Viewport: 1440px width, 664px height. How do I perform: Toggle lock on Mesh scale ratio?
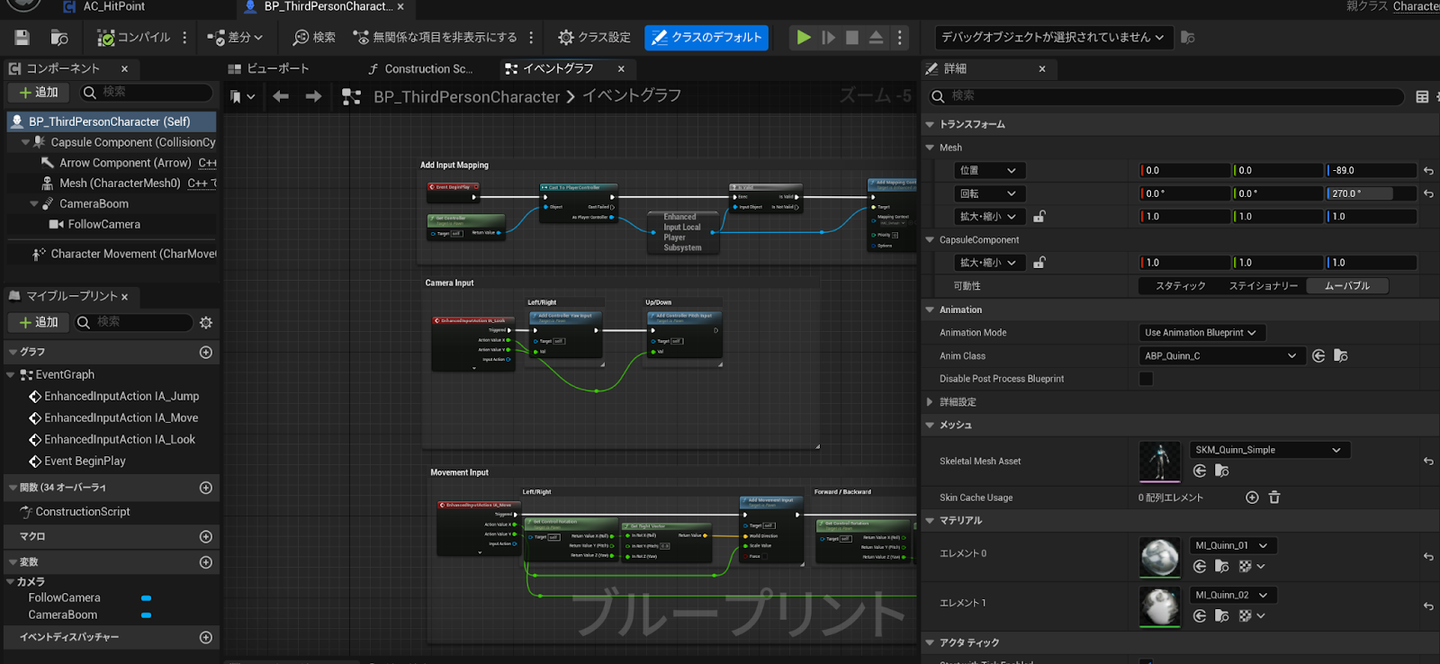pos(1040,216)
